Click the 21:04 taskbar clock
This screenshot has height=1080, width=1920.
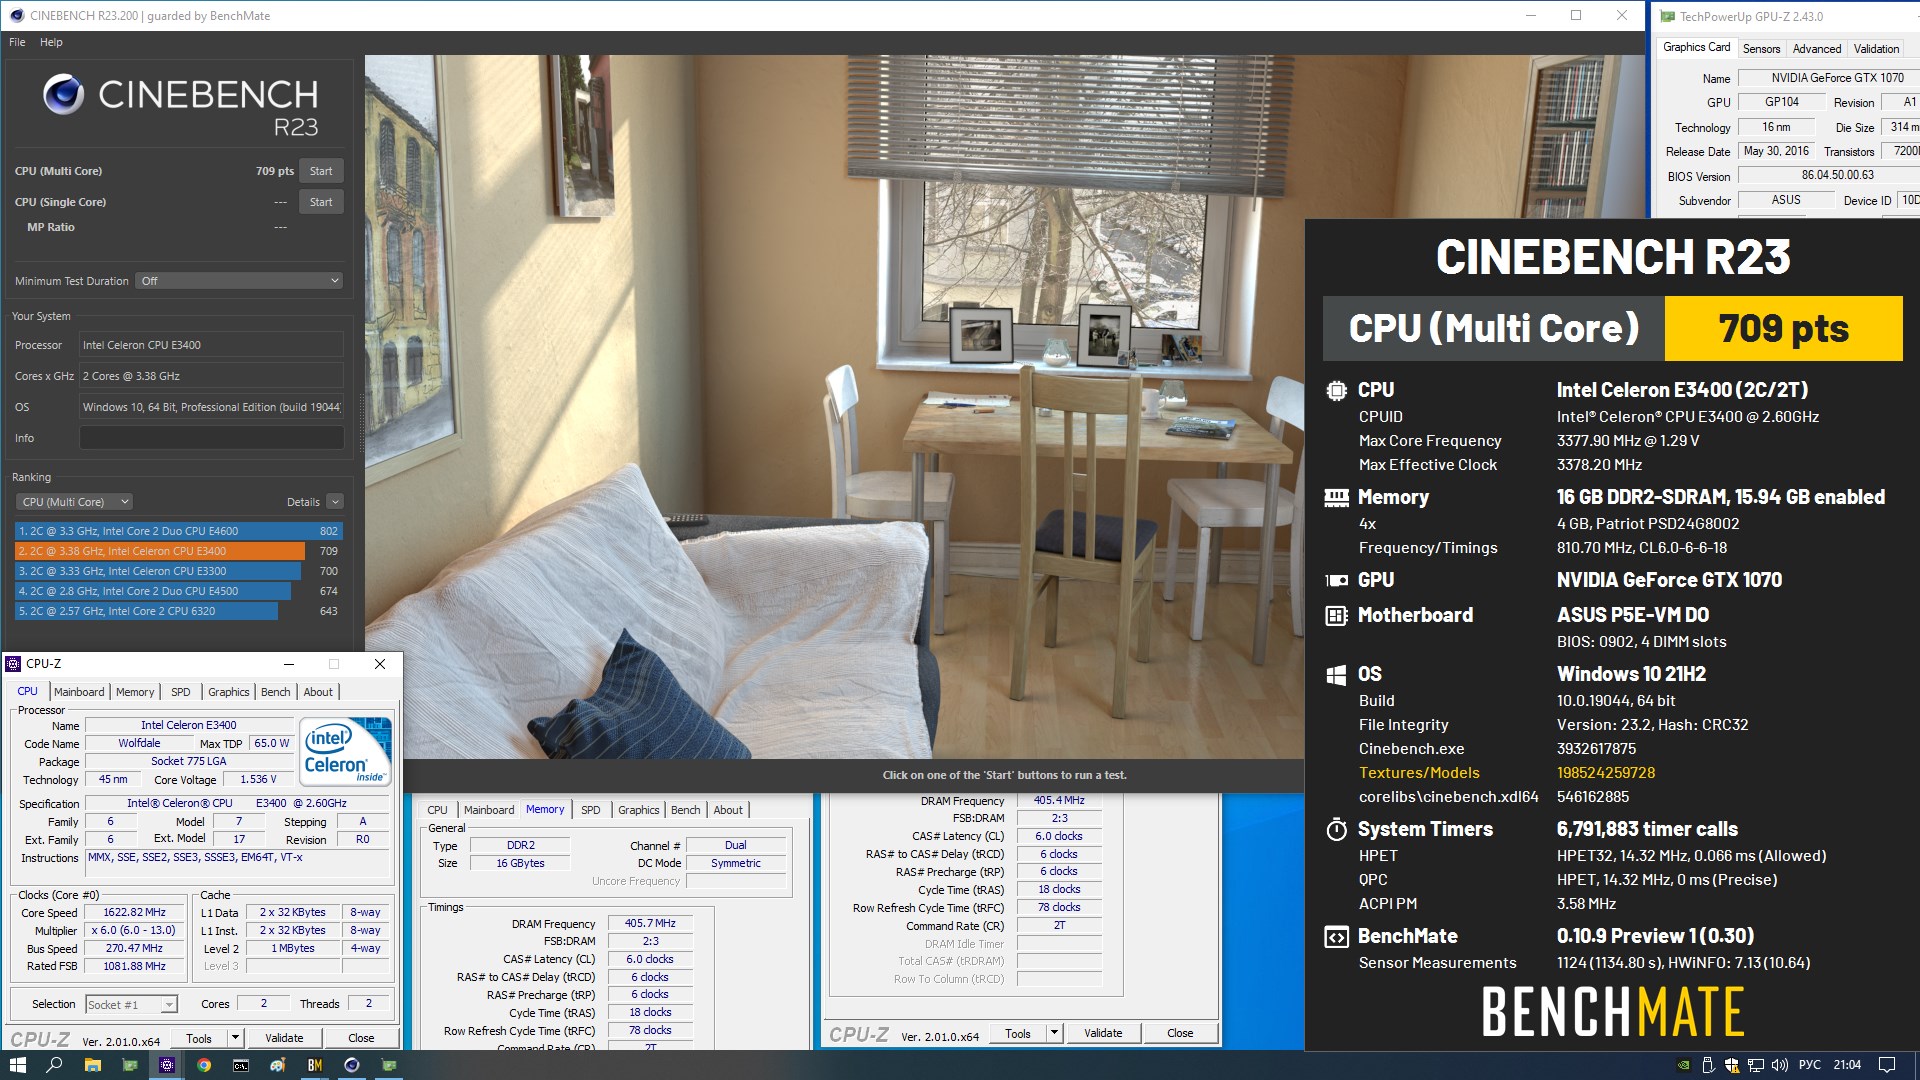(x=1847, y=1065)
